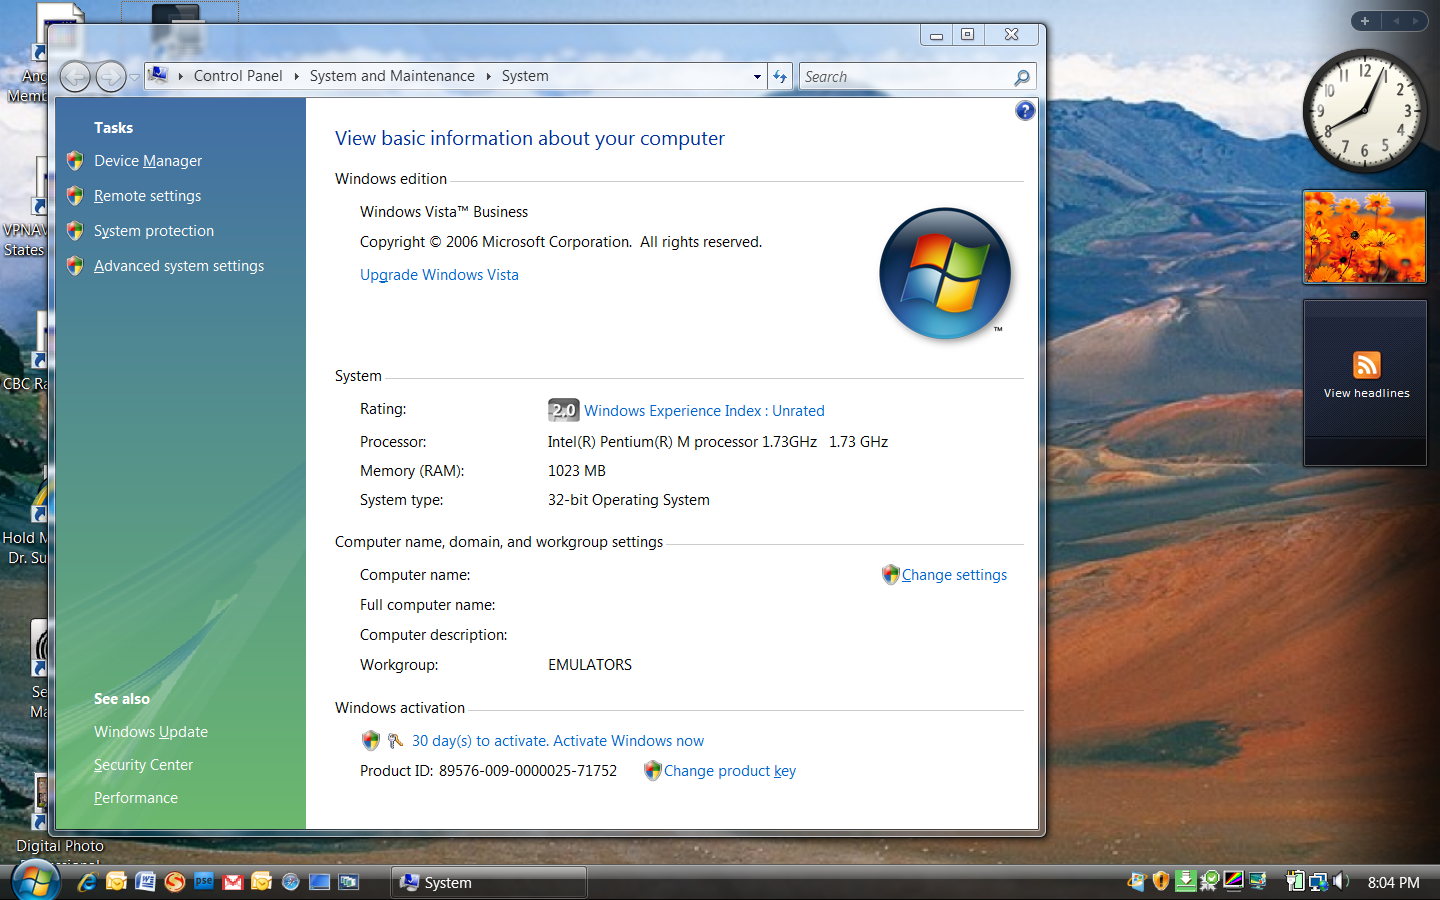The image size is (1440, 900).
Task: Click Change settings for computer name
Action: [954, 575]
